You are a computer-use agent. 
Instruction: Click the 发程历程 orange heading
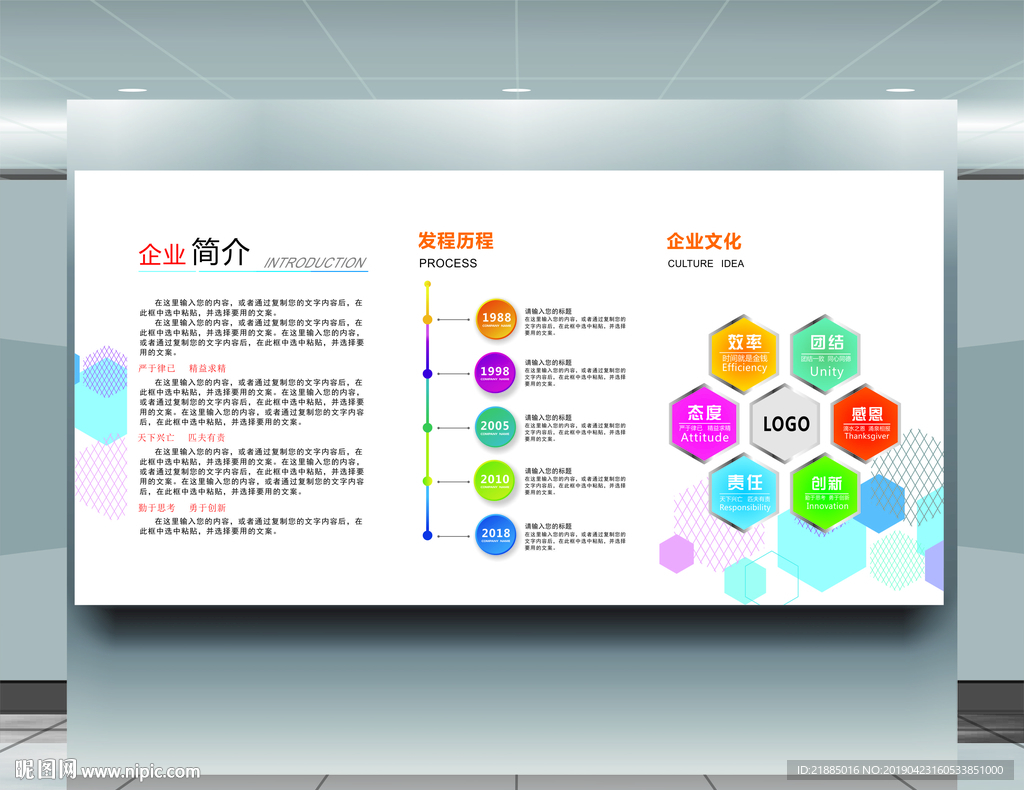point(456,241)
